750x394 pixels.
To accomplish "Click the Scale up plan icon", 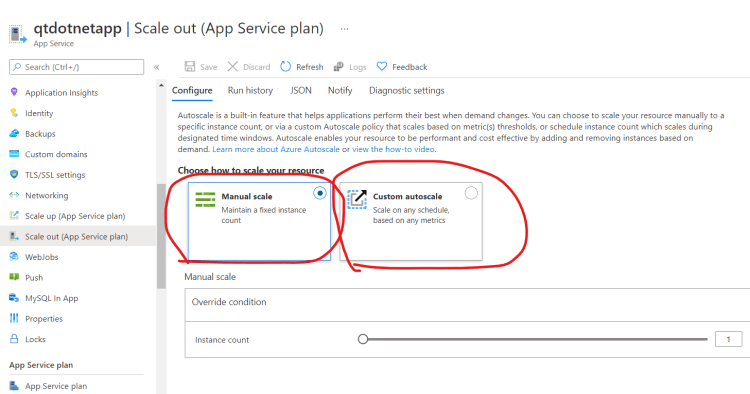I will coord(14,216).
